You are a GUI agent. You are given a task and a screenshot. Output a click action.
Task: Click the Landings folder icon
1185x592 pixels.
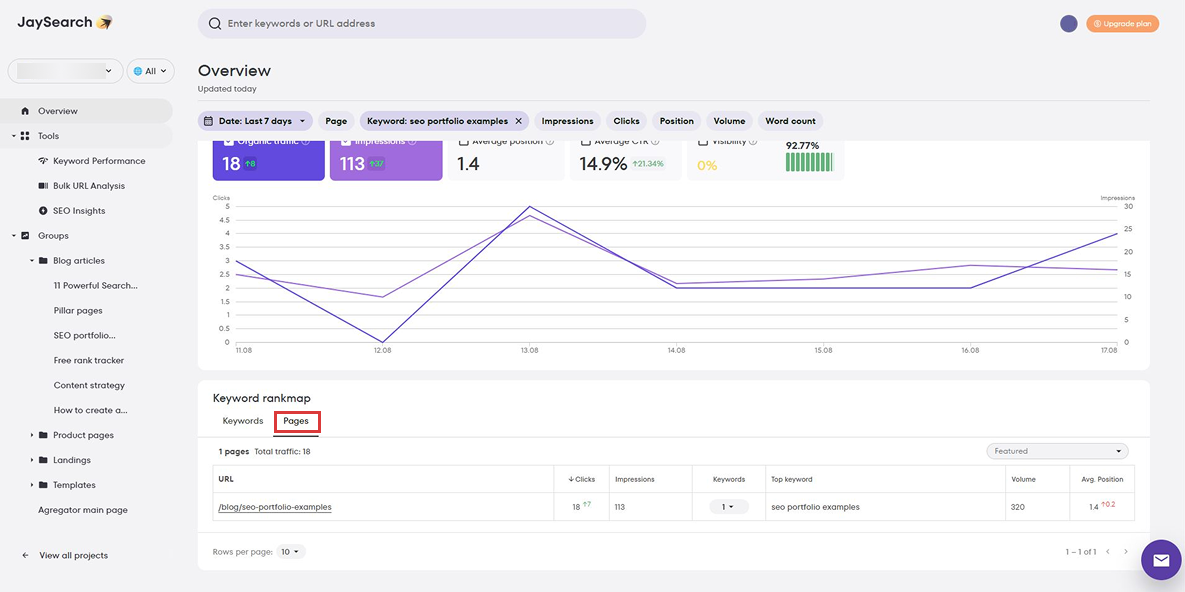pos(43,460)
